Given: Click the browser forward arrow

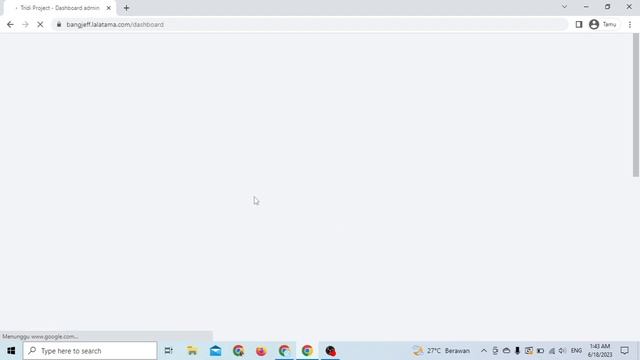Looking at the screenshot, I should point(25,24).
